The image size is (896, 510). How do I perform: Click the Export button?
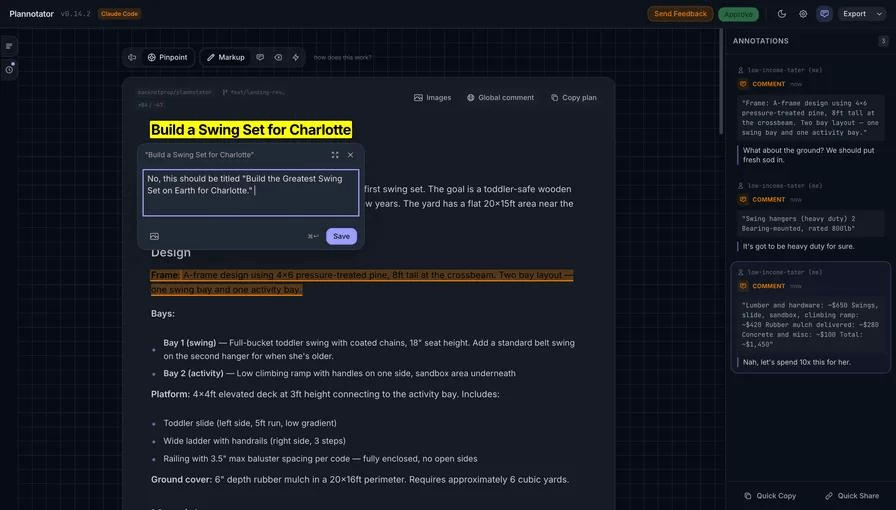pos(854,14)
